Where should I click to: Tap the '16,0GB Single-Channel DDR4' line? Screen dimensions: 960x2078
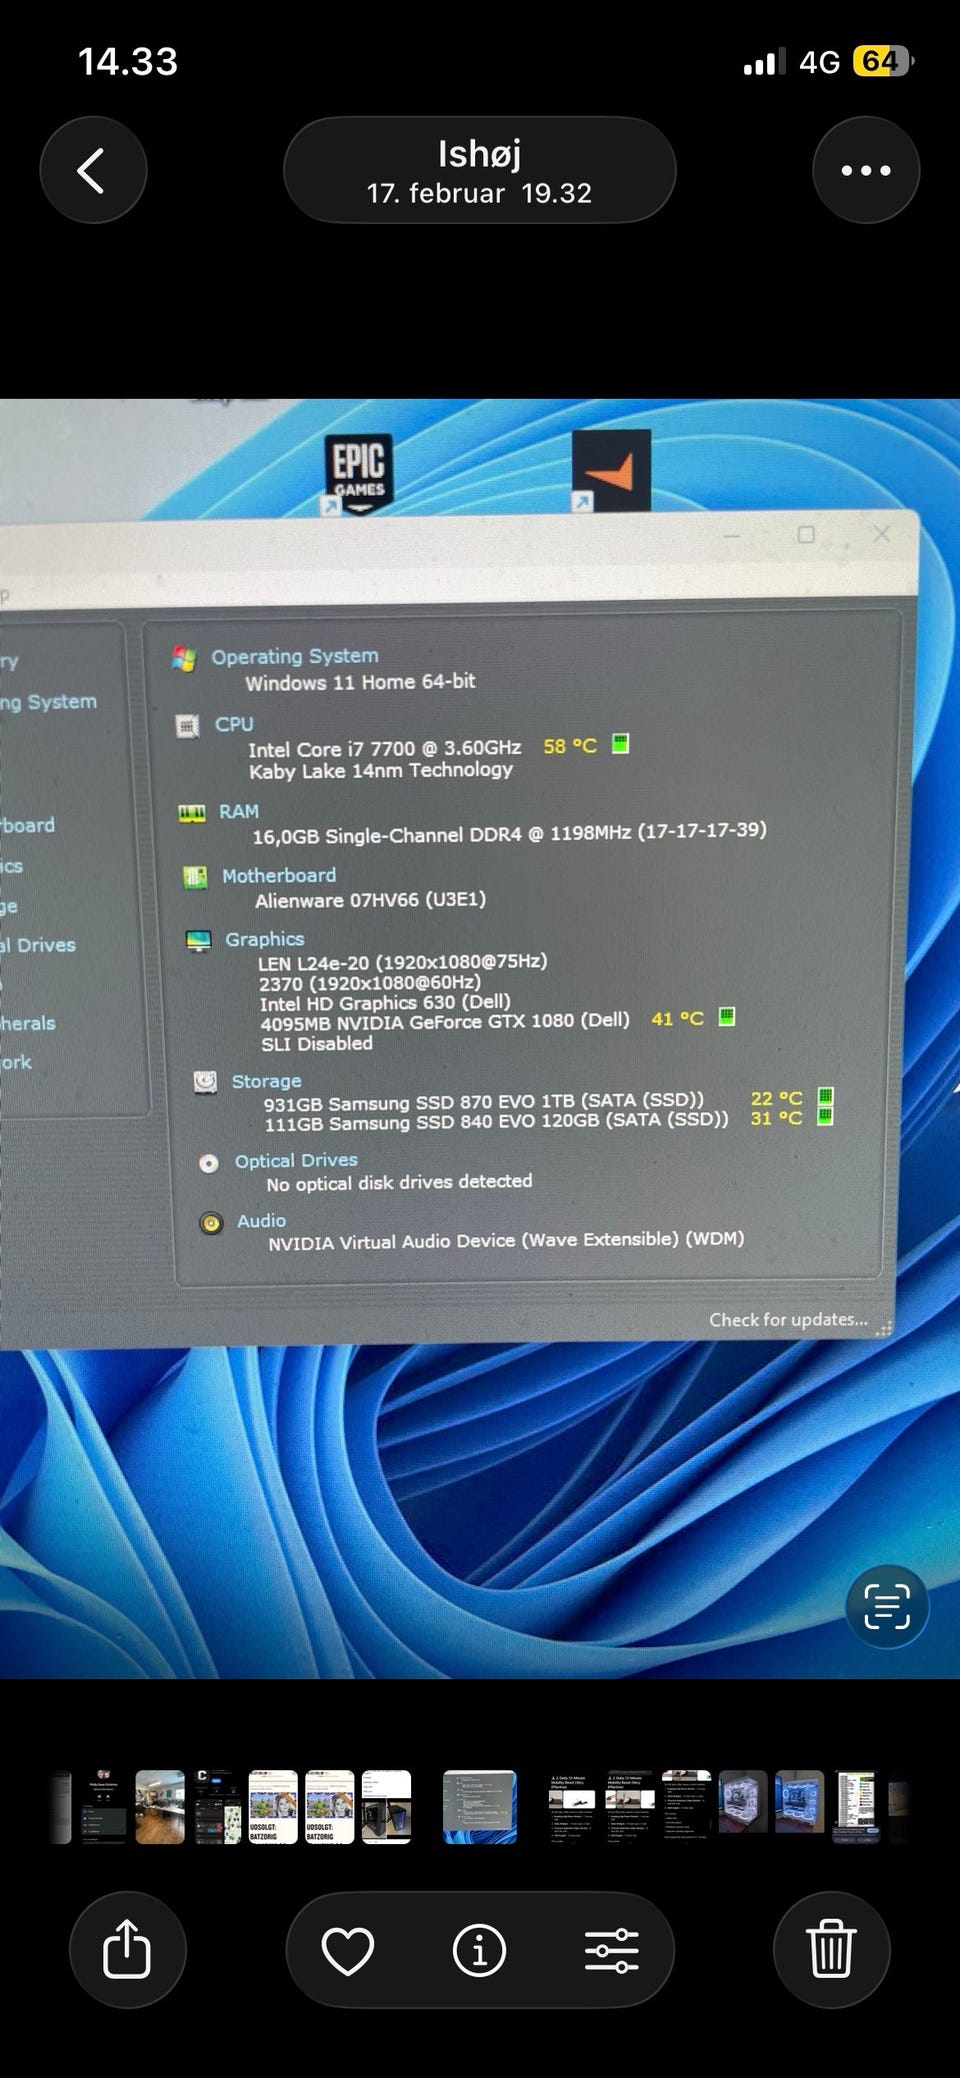point(509,833)
